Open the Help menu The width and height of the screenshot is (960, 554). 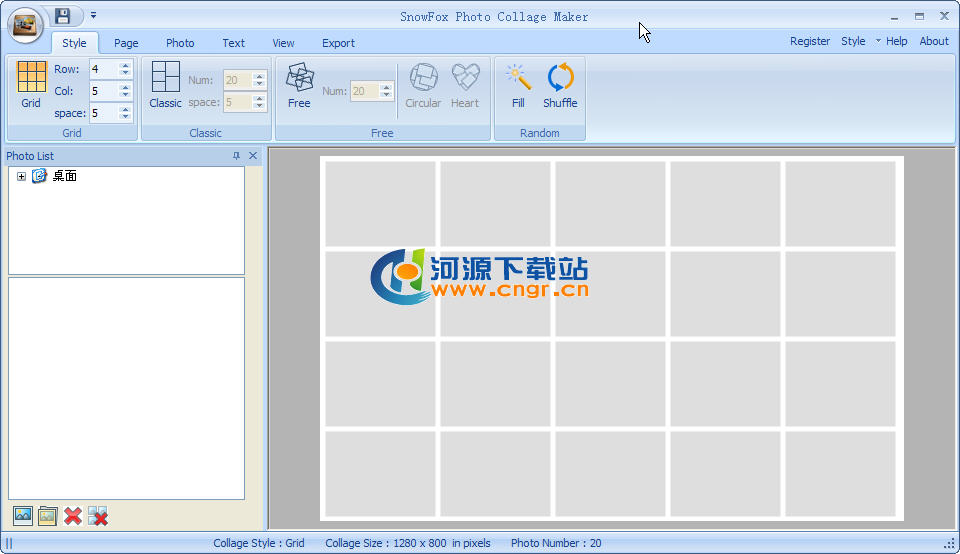click(x=896, y=41)
